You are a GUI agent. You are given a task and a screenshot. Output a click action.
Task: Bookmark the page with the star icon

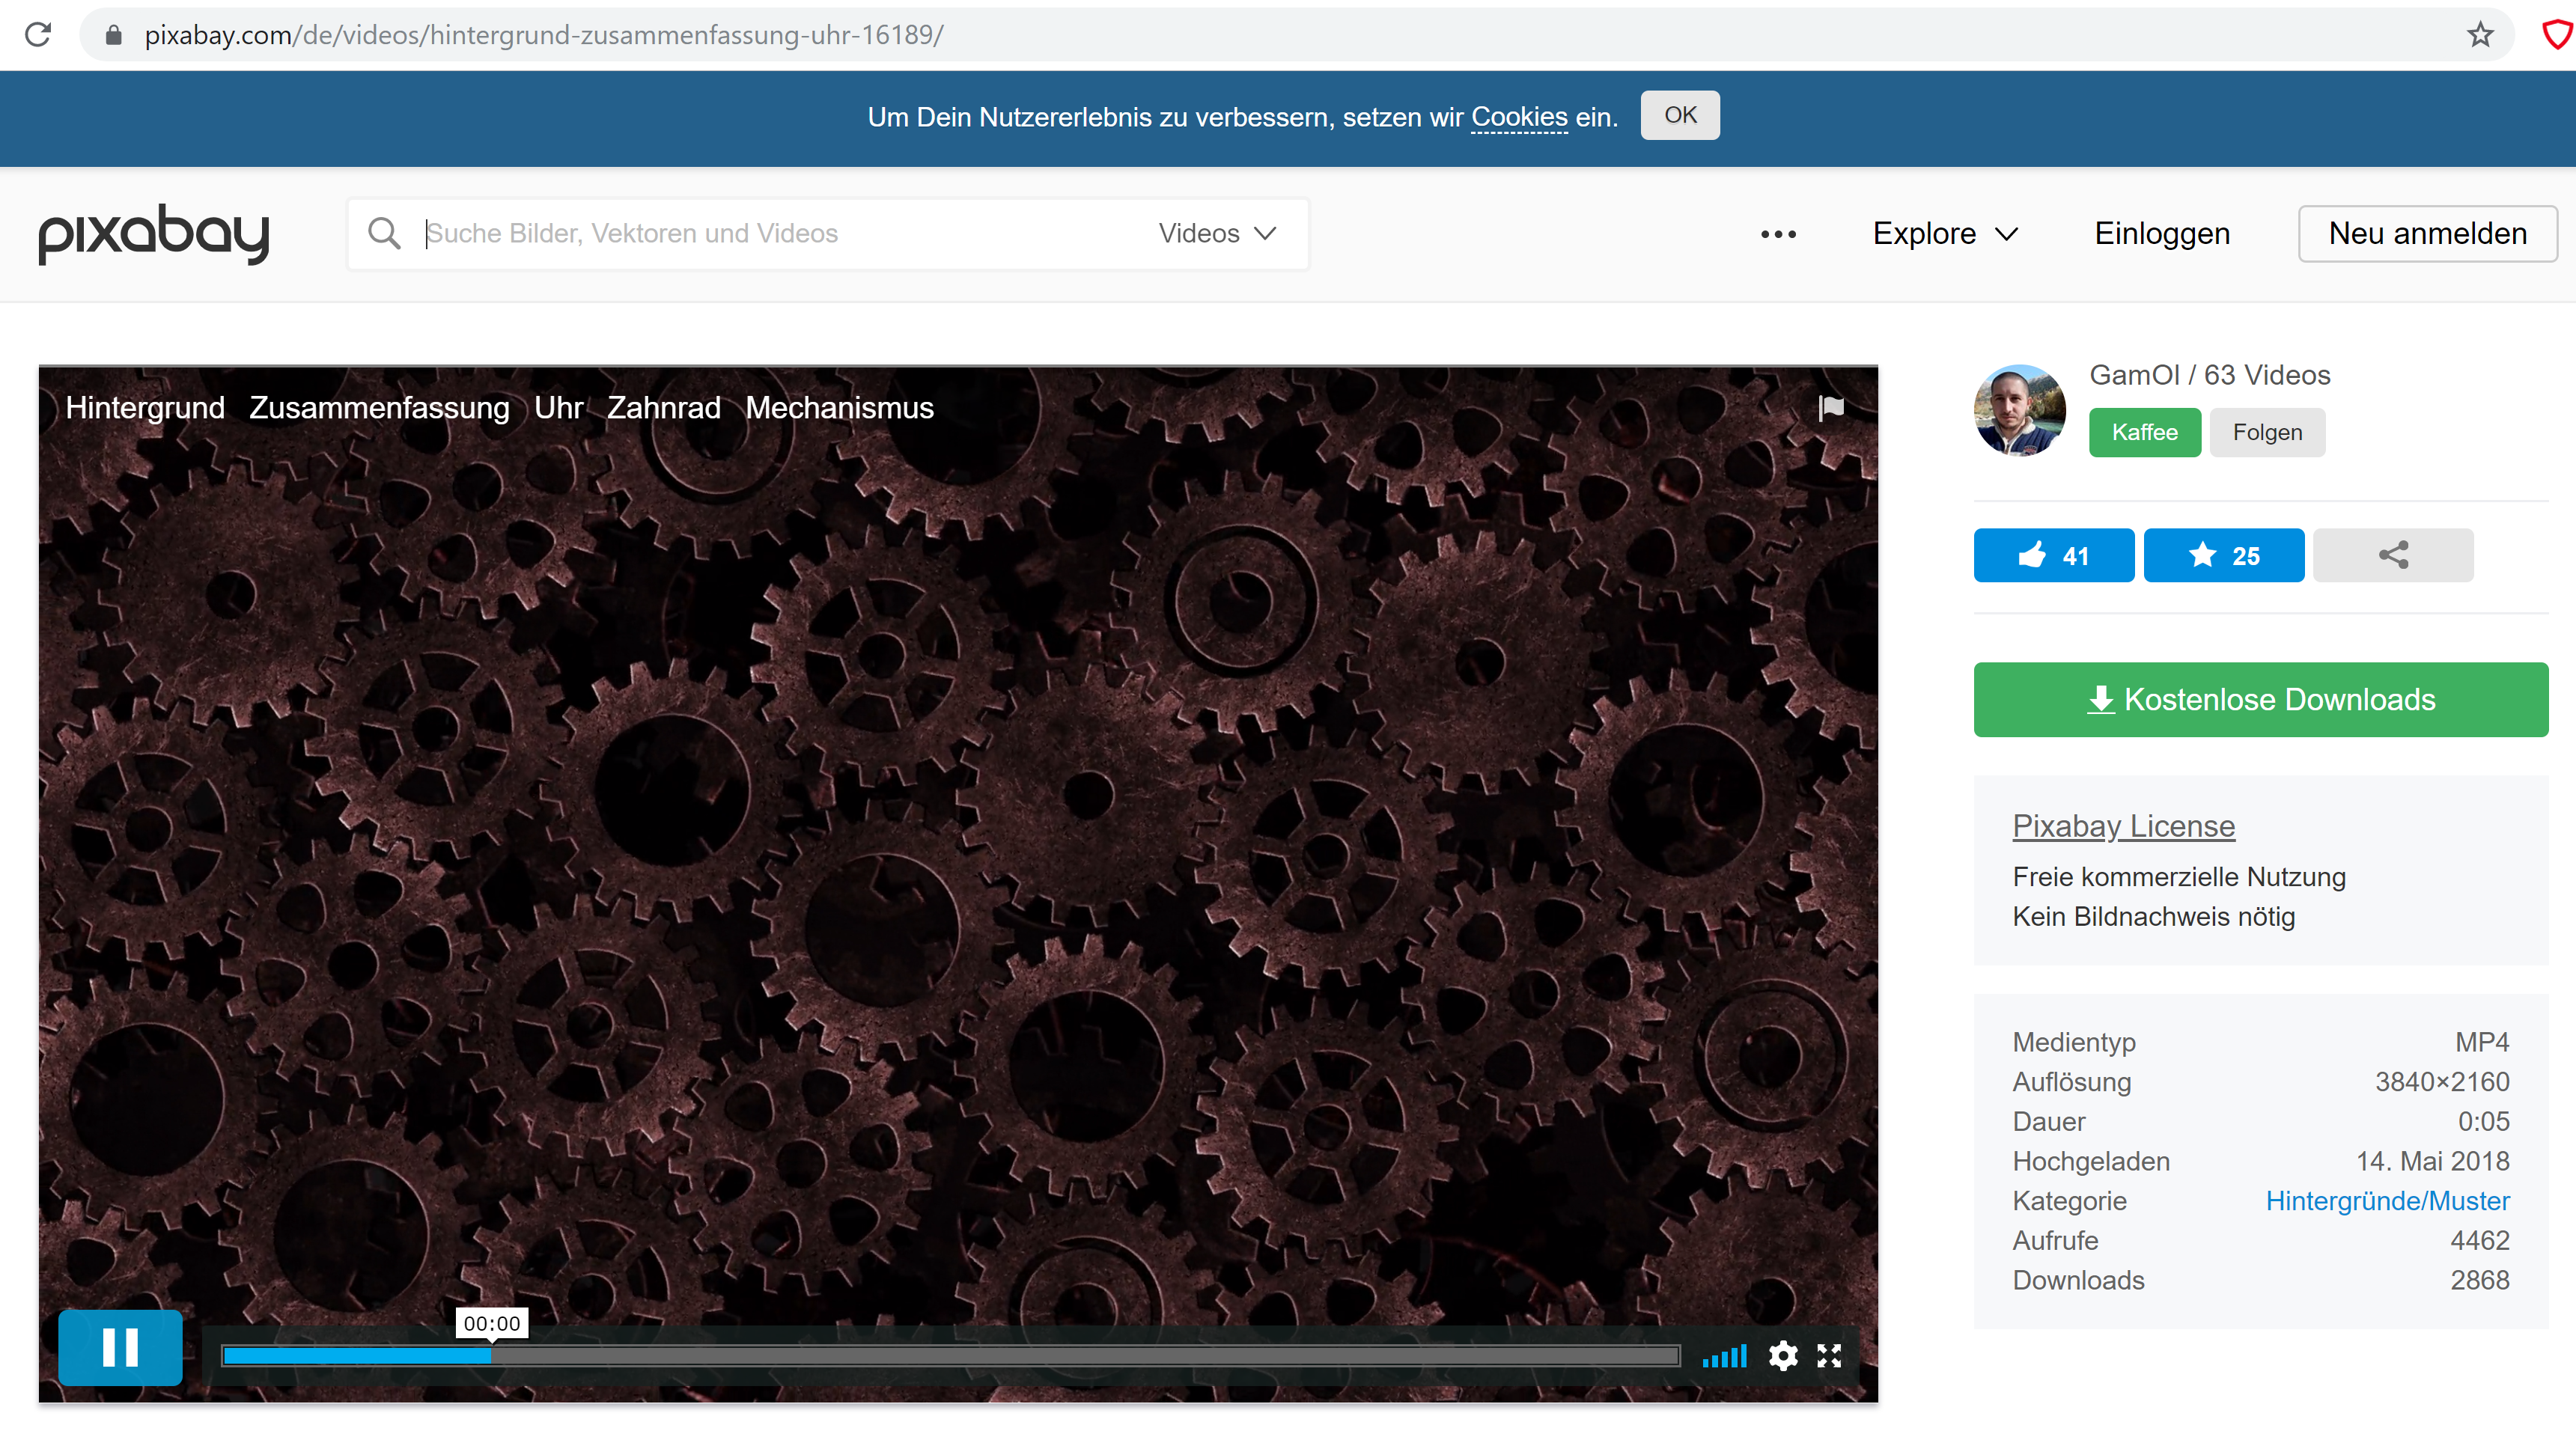click(x=2480, y=35)
